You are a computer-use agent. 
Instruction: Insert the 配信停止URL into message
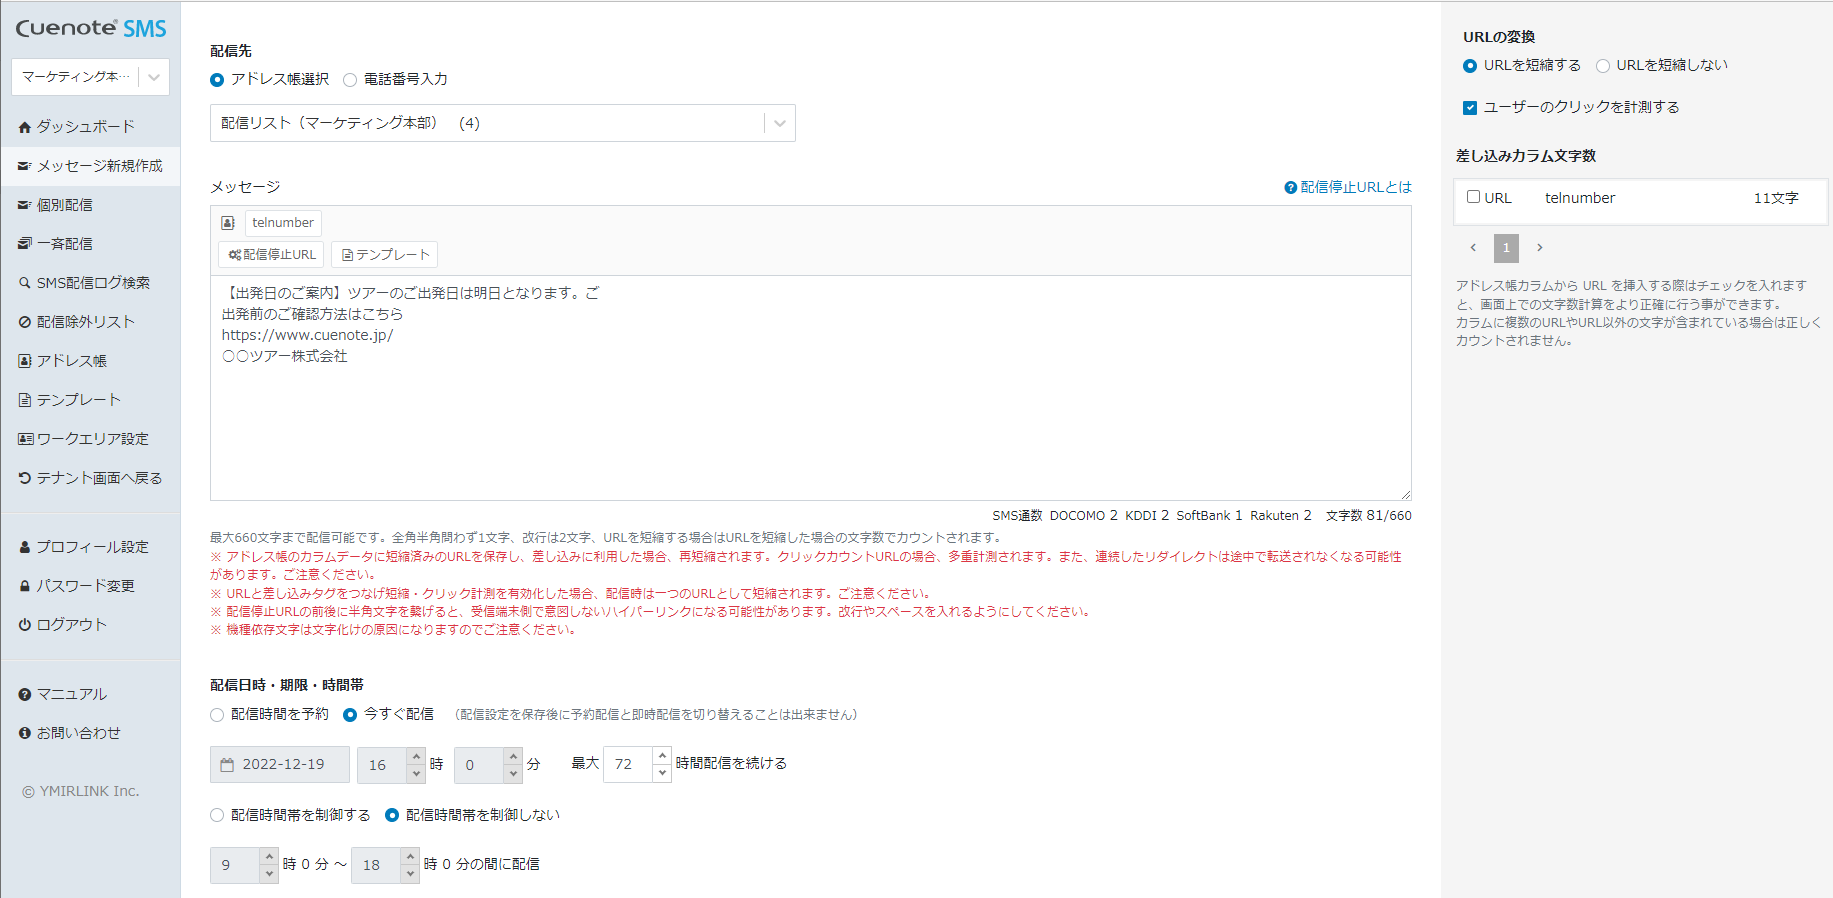point(272,255)
